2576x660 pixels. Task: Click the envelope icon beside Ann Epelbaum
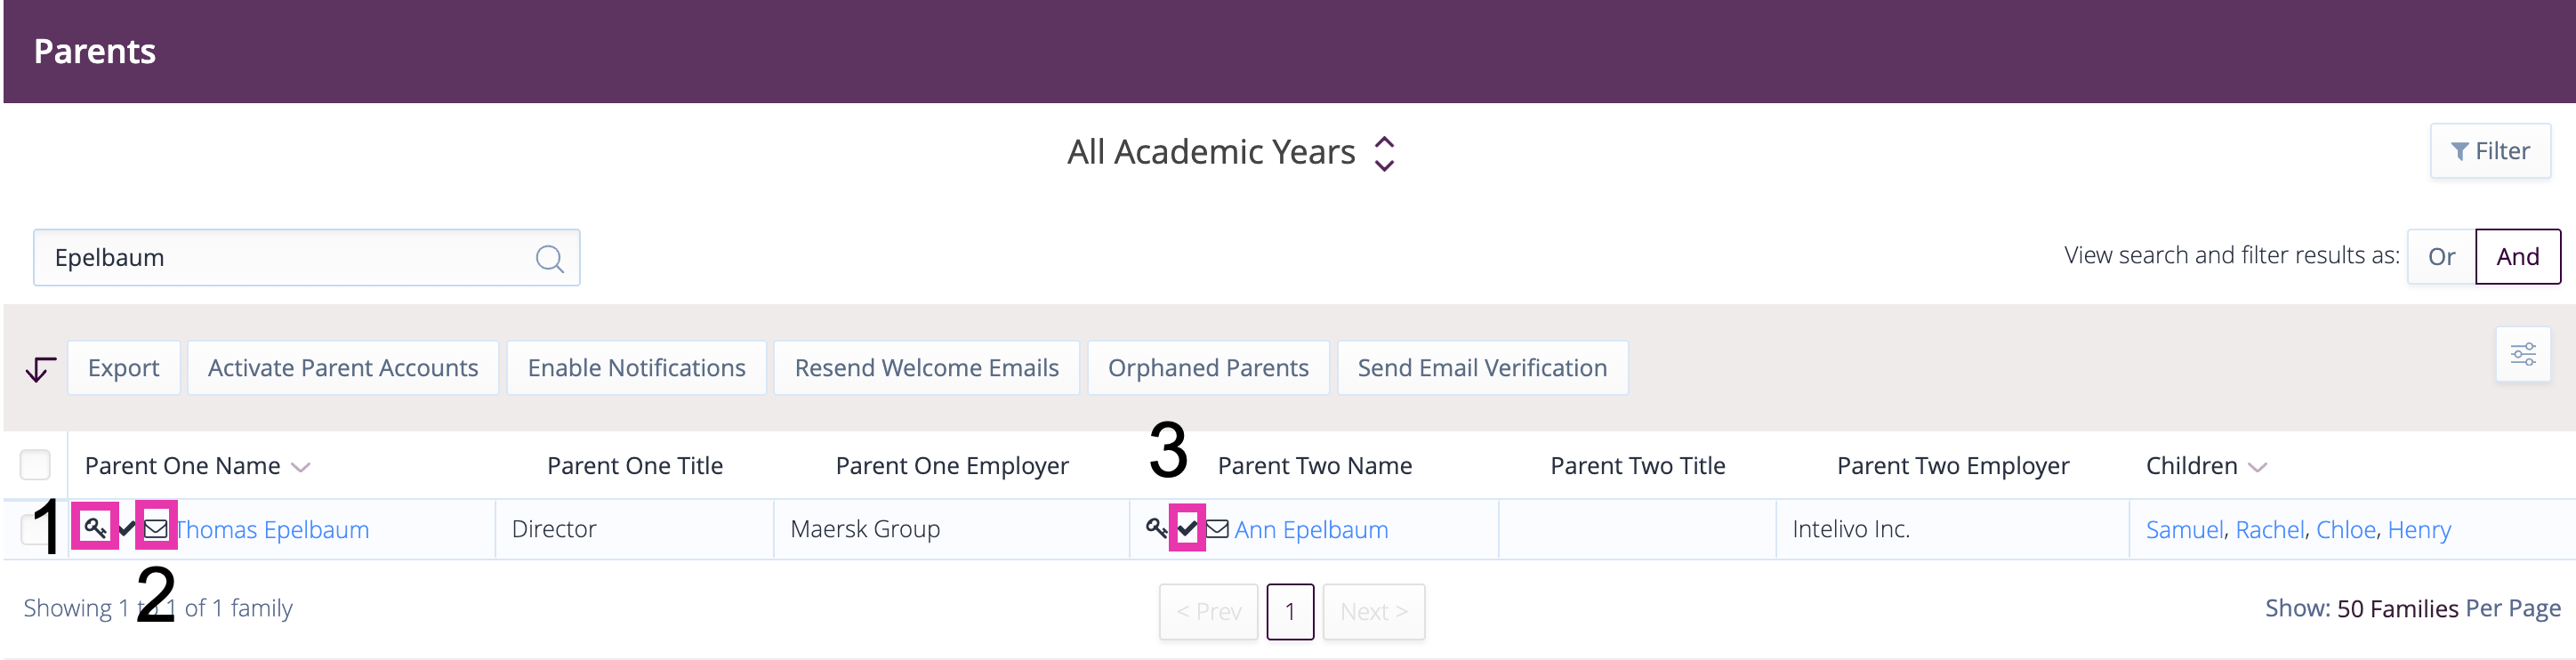1217,528
